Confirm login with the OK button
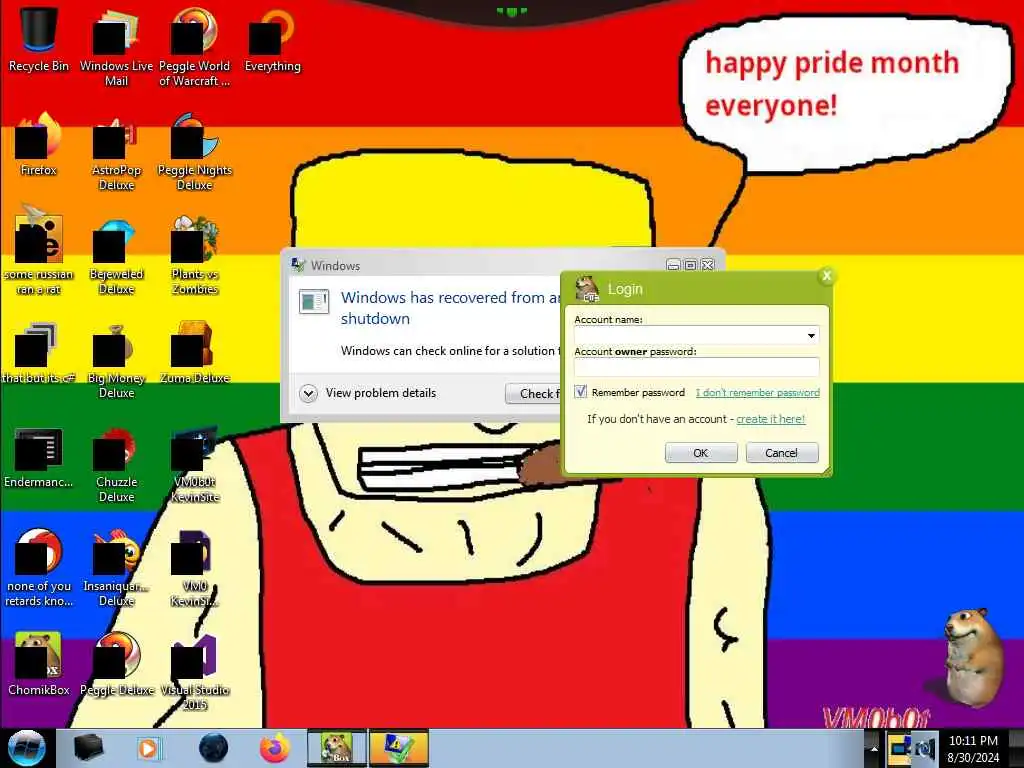Image resolution: width=1024 pixels, height=768 pixels. coord(701,453)
